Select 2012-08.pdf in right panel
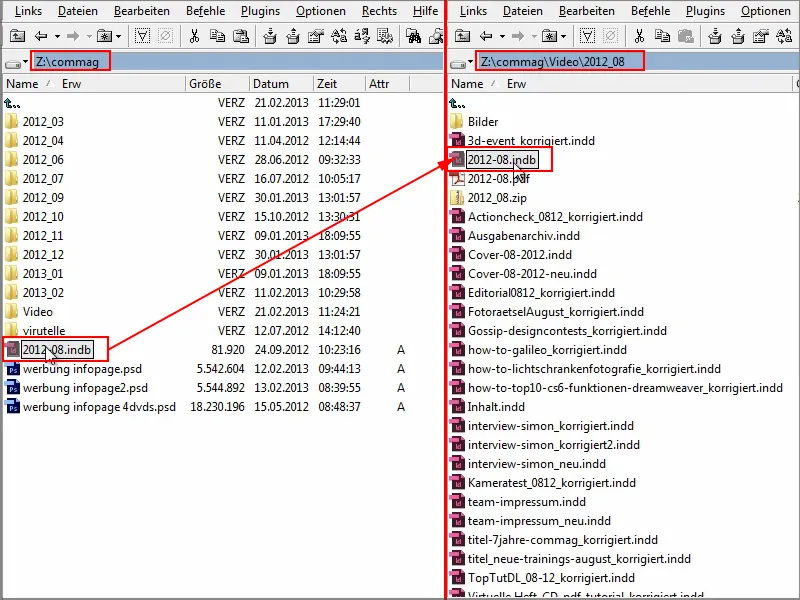This screenshot has height=600, width=800. tap(498, 179)
